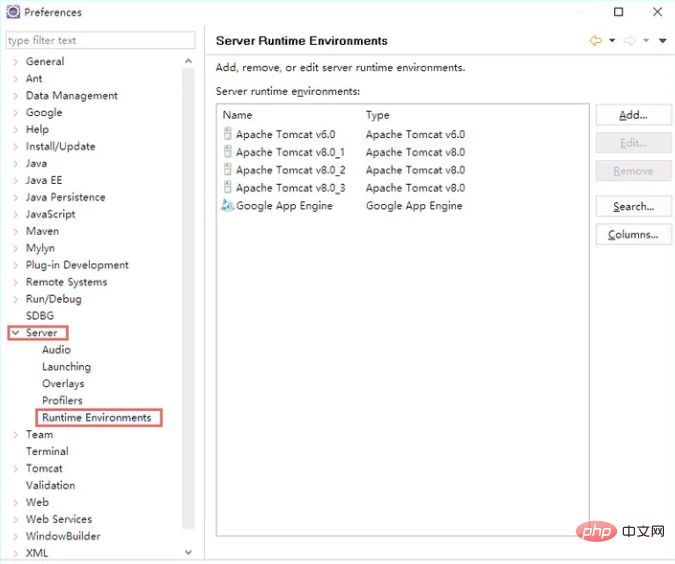The height and width of the screenshot is (564, 675).
Task: Click the forward navigation arrow icon
Action: 630,41
